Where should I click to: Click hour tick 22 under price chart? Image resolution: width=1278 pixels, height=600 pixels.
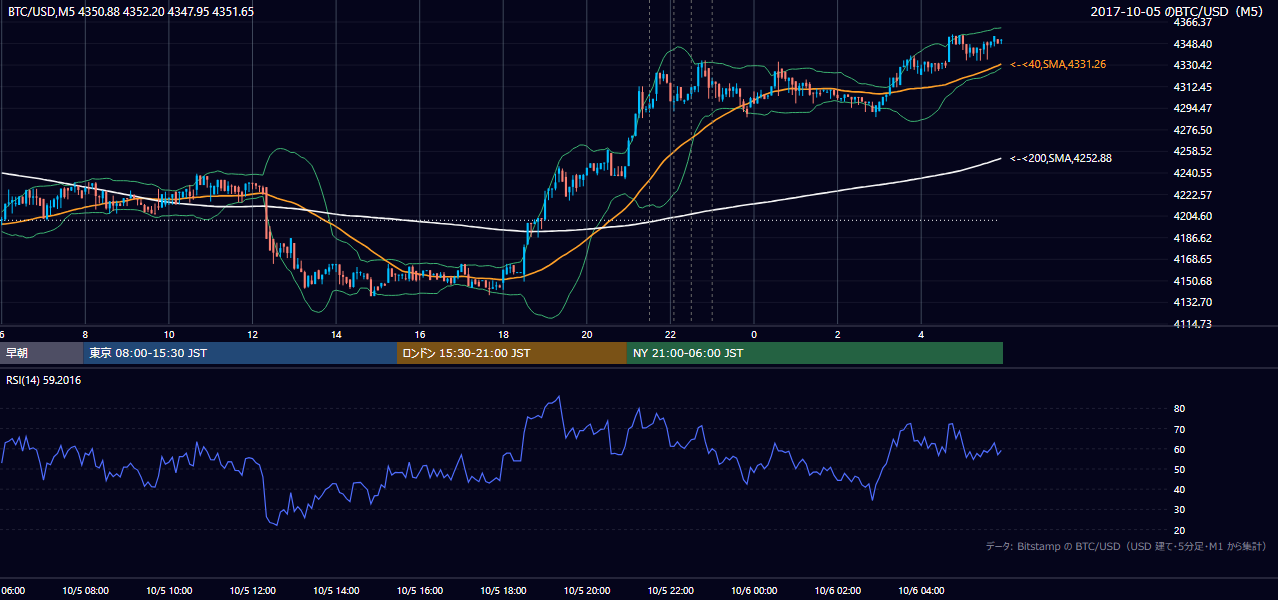pos(671,334)
